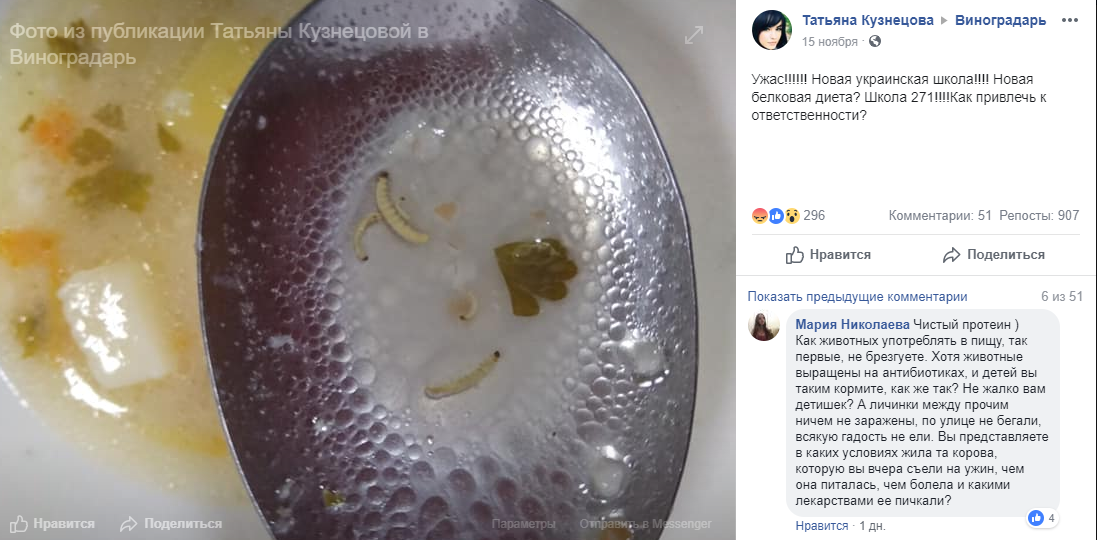The image size is (1097, 540).
Task: Click the thumbs-up reaction badge on the comment
Action: (x=1036, y=518)
